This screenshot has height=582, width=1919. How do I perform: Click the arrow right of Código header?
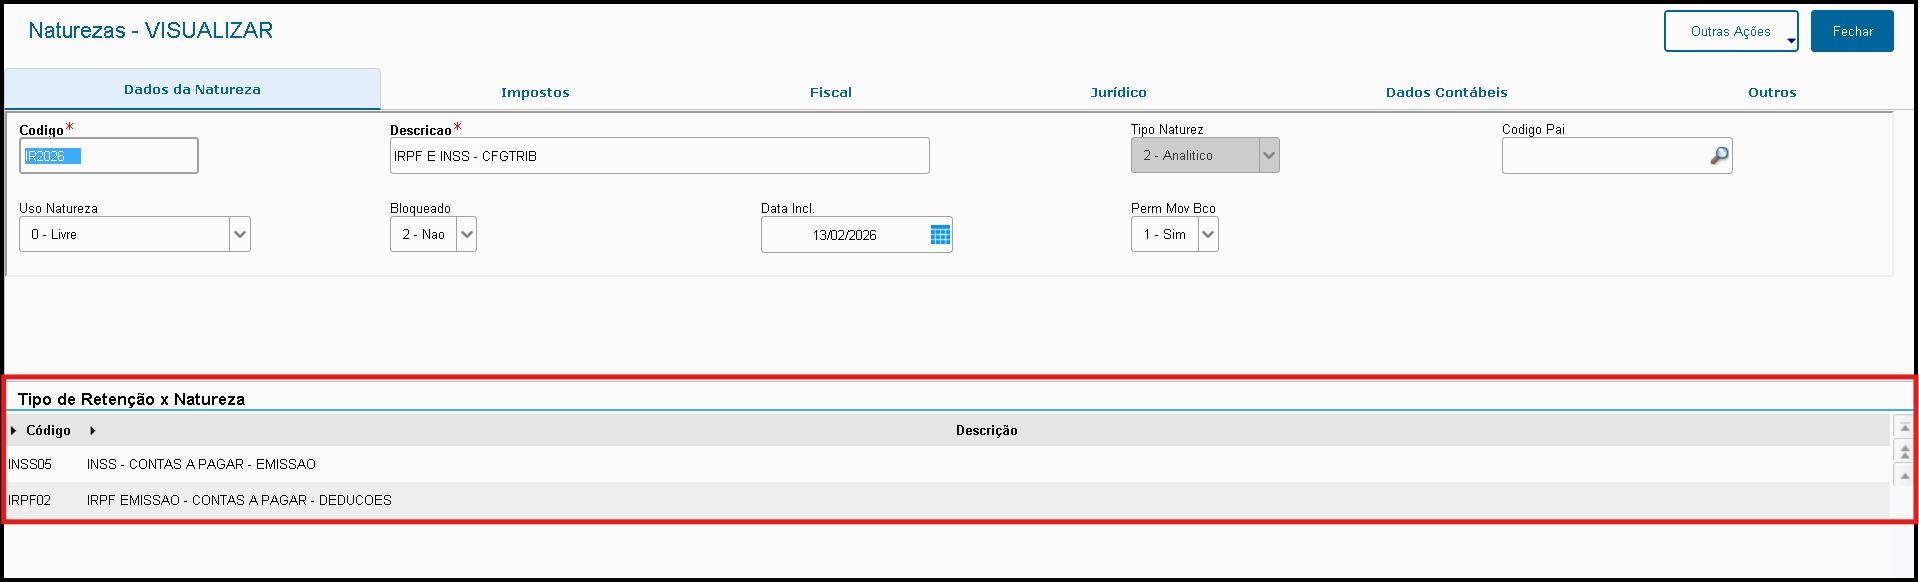click(92, 431)
